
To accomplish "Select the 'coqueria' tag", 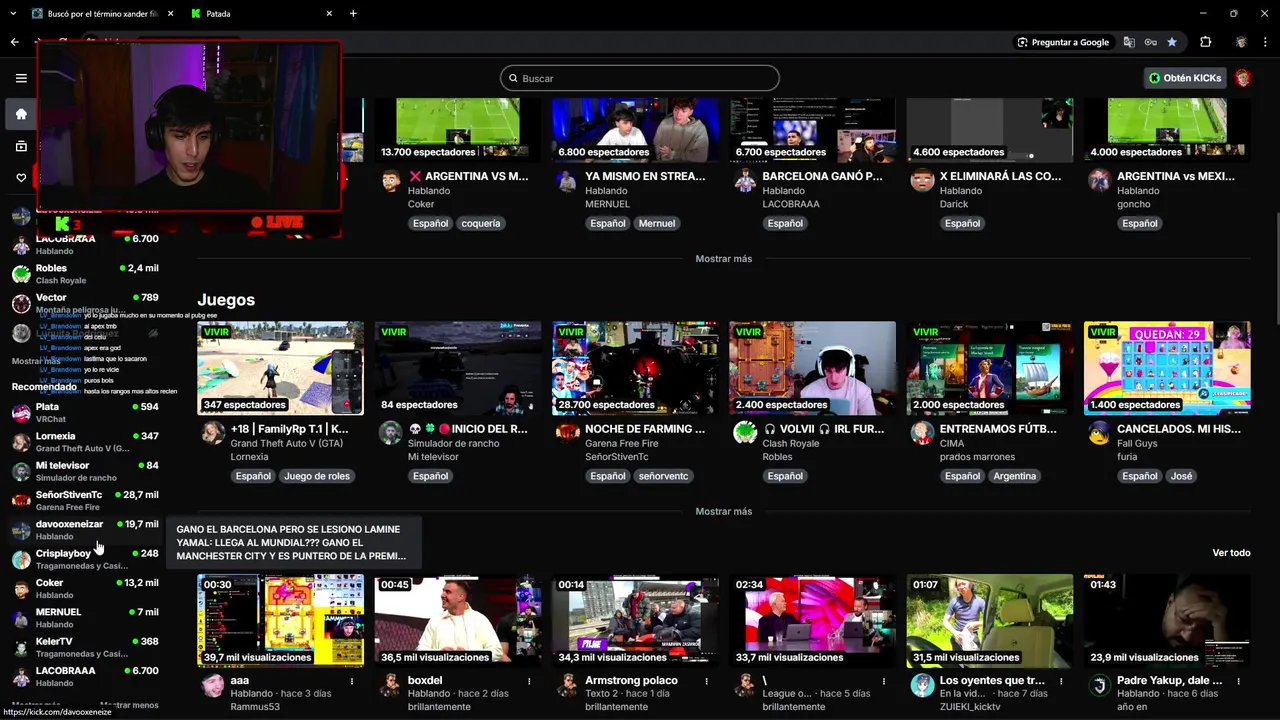I will pos(480,224).
